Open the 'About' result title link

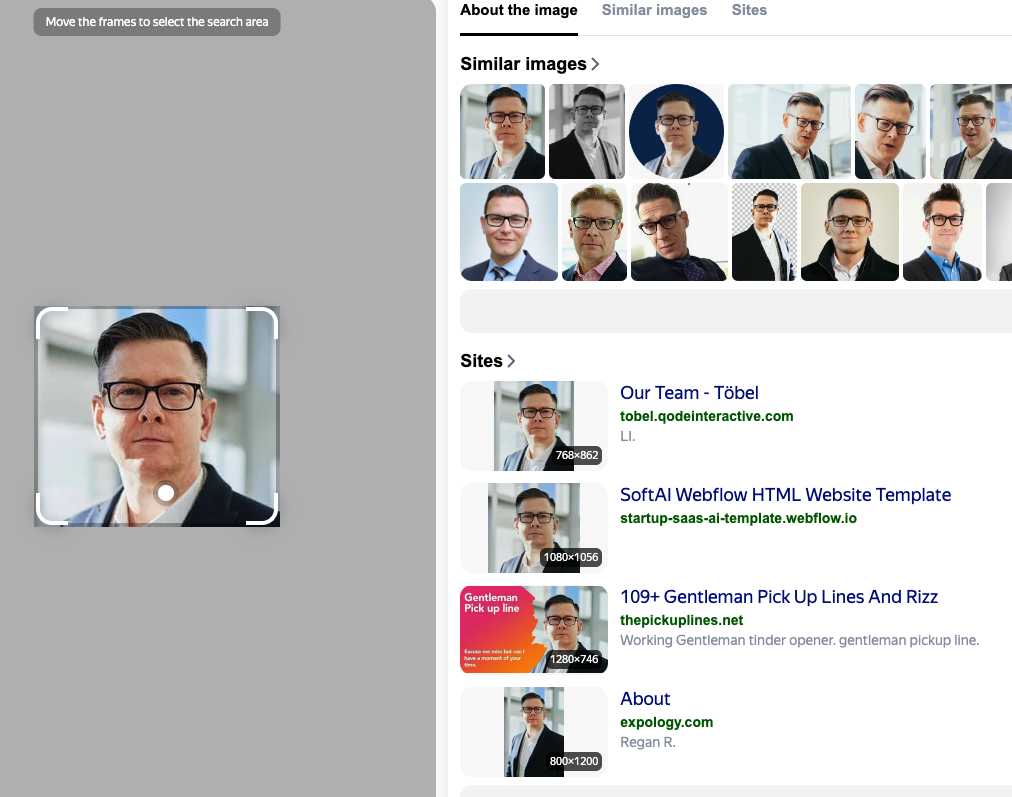(x=645, y=699)
